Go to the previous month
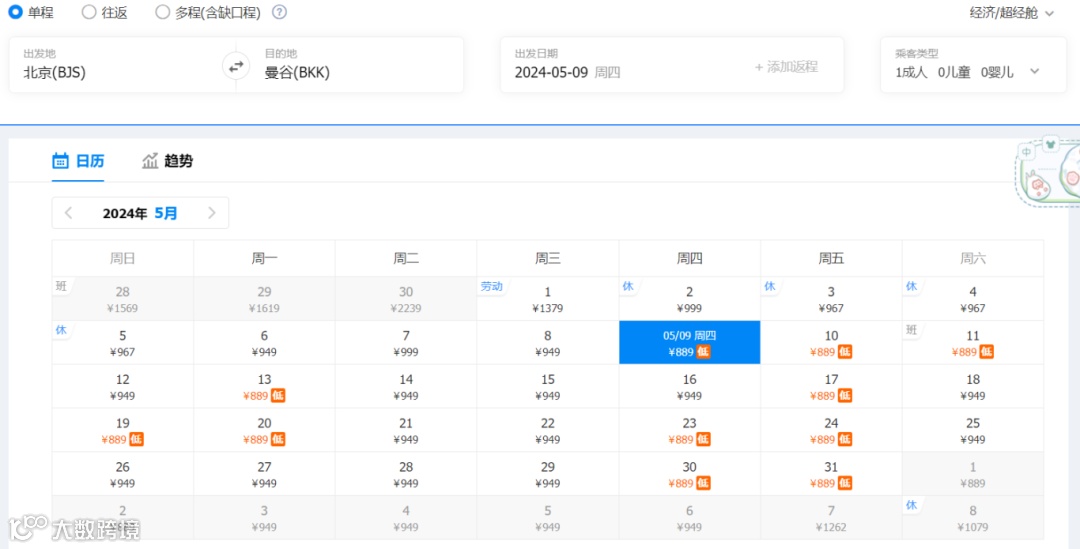1080x549 pixels. (x=68, y=214)
